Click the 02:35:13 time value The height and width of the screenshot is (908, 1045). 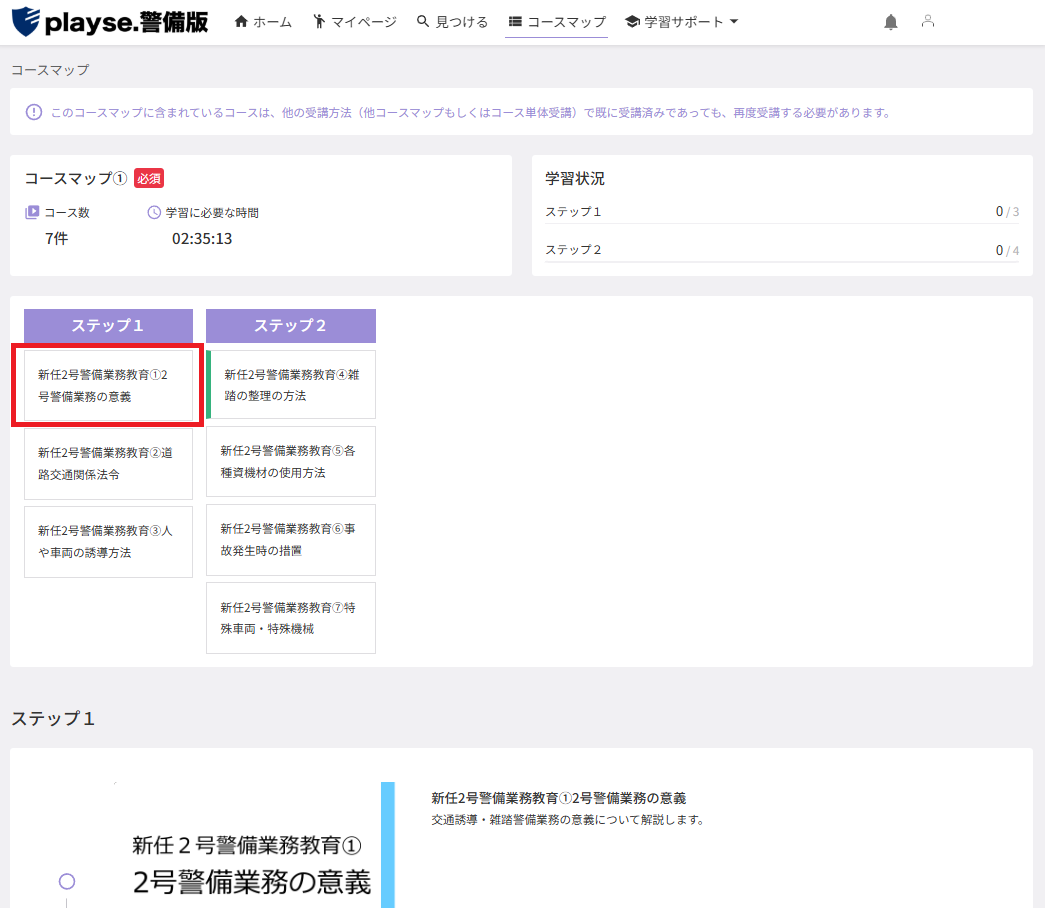tap(202, 239)
